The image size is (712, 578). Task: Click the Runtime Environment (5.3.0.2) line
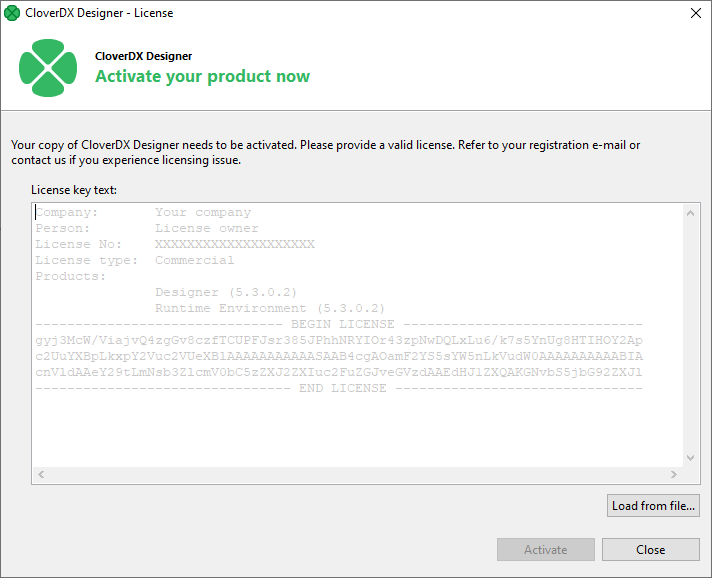coord(270,308)
